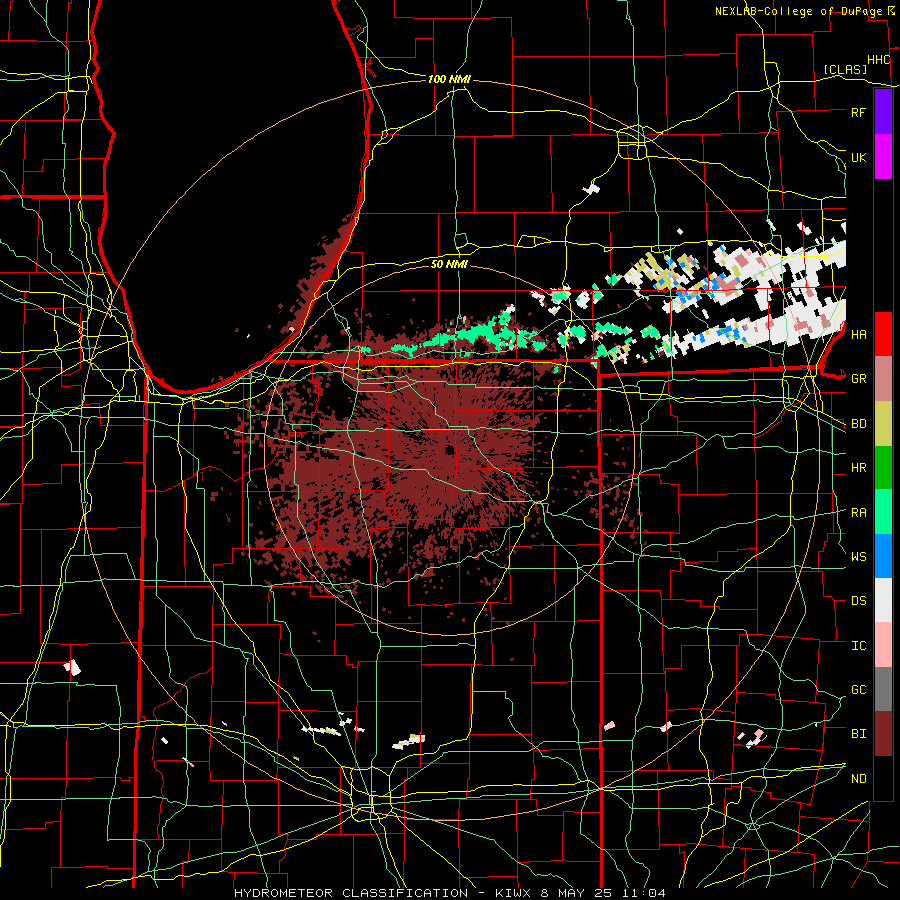This screenshot has height=900, width=900.
Task: Click the brown BI legend swatch
Action: (x=883, y=734)
